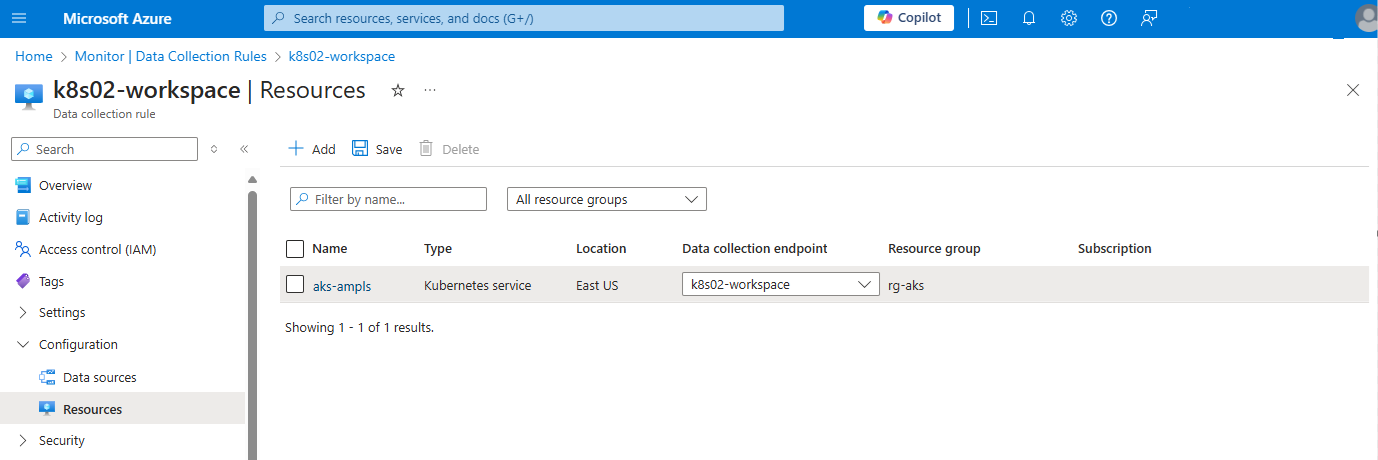Tick the checkbox for aks-ampls row

(295, 285)
